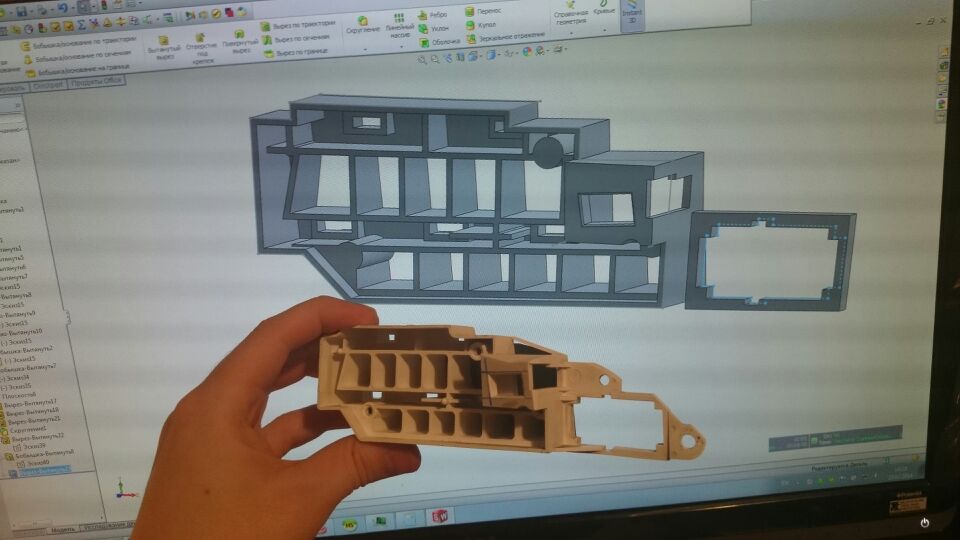Image resolution: width=960 pixels, height=540 pixels.
Task: Select the Повернутый вырез tool
Action: pyautogui.click(x=240, y=34)
